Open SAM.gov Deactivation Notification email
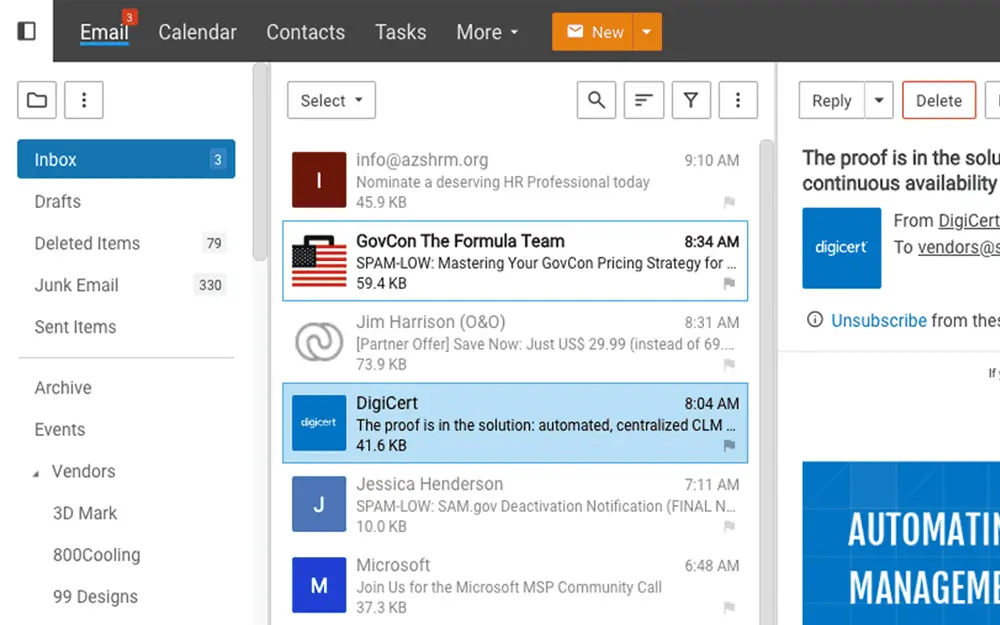 [515, 504]
